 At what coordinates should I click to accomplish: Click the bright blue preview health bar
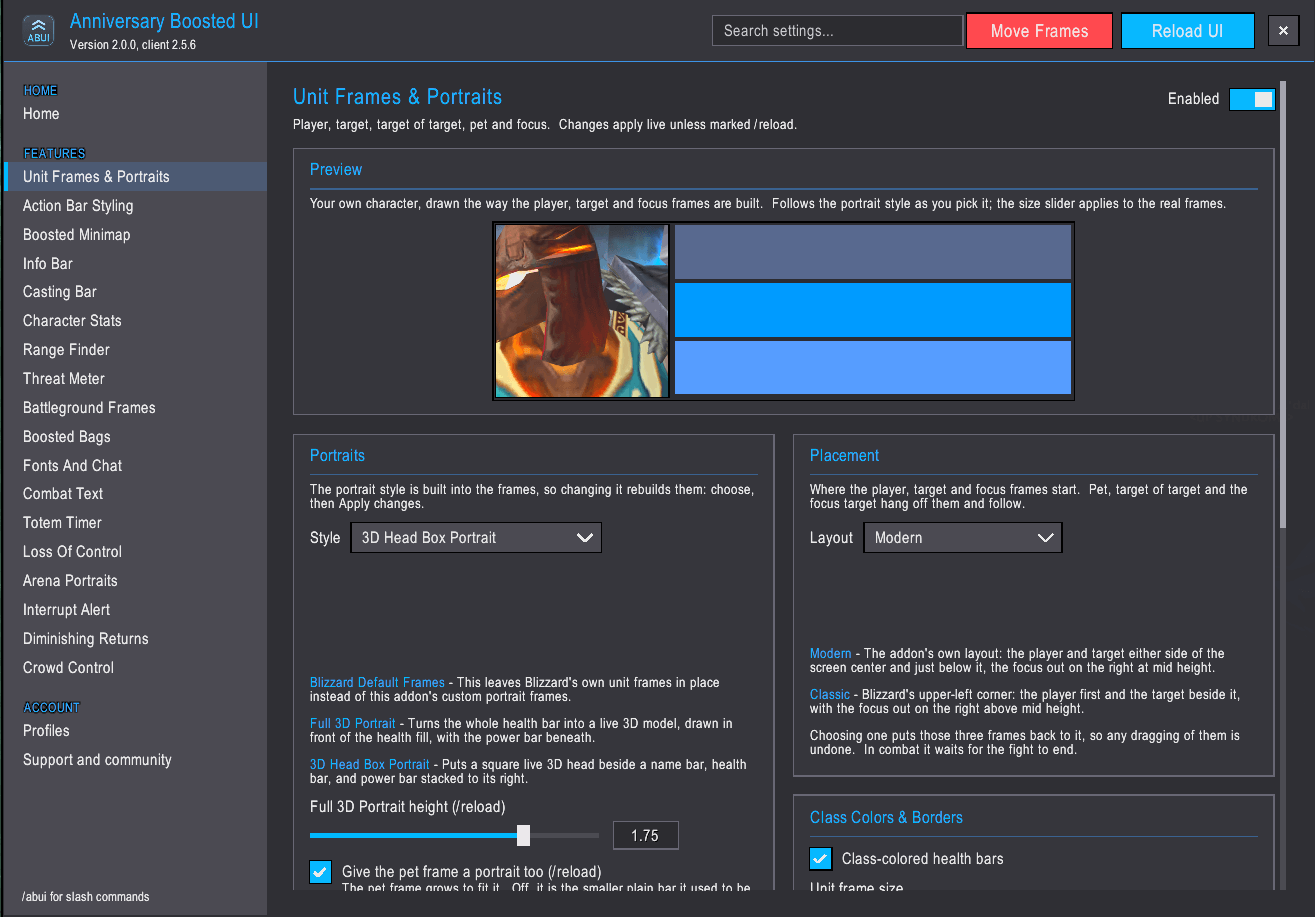873,310
